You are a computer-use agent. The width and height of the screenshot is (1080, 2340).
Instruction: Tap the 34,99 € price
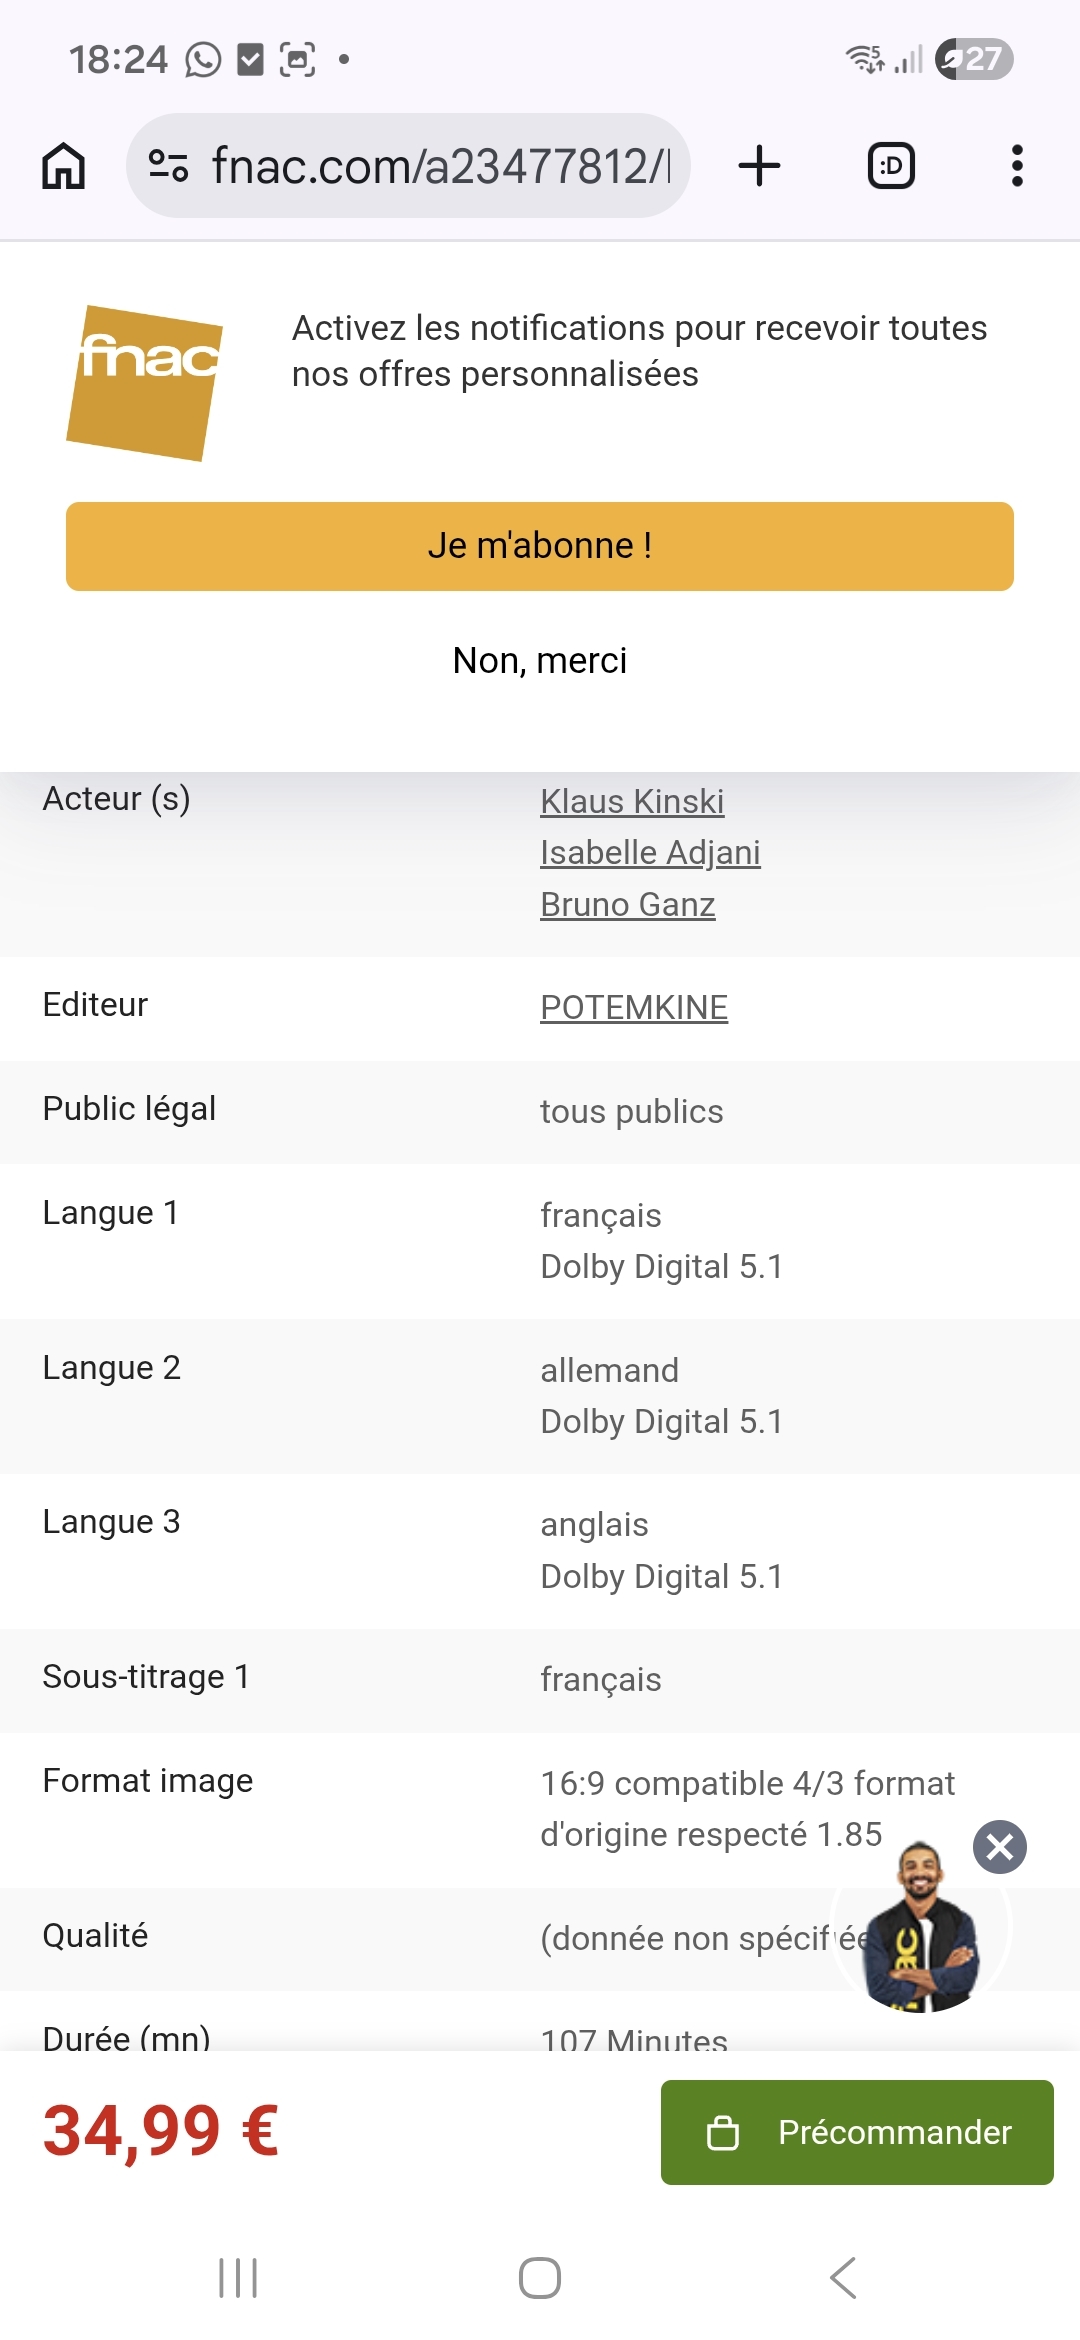coord(161,2131)
